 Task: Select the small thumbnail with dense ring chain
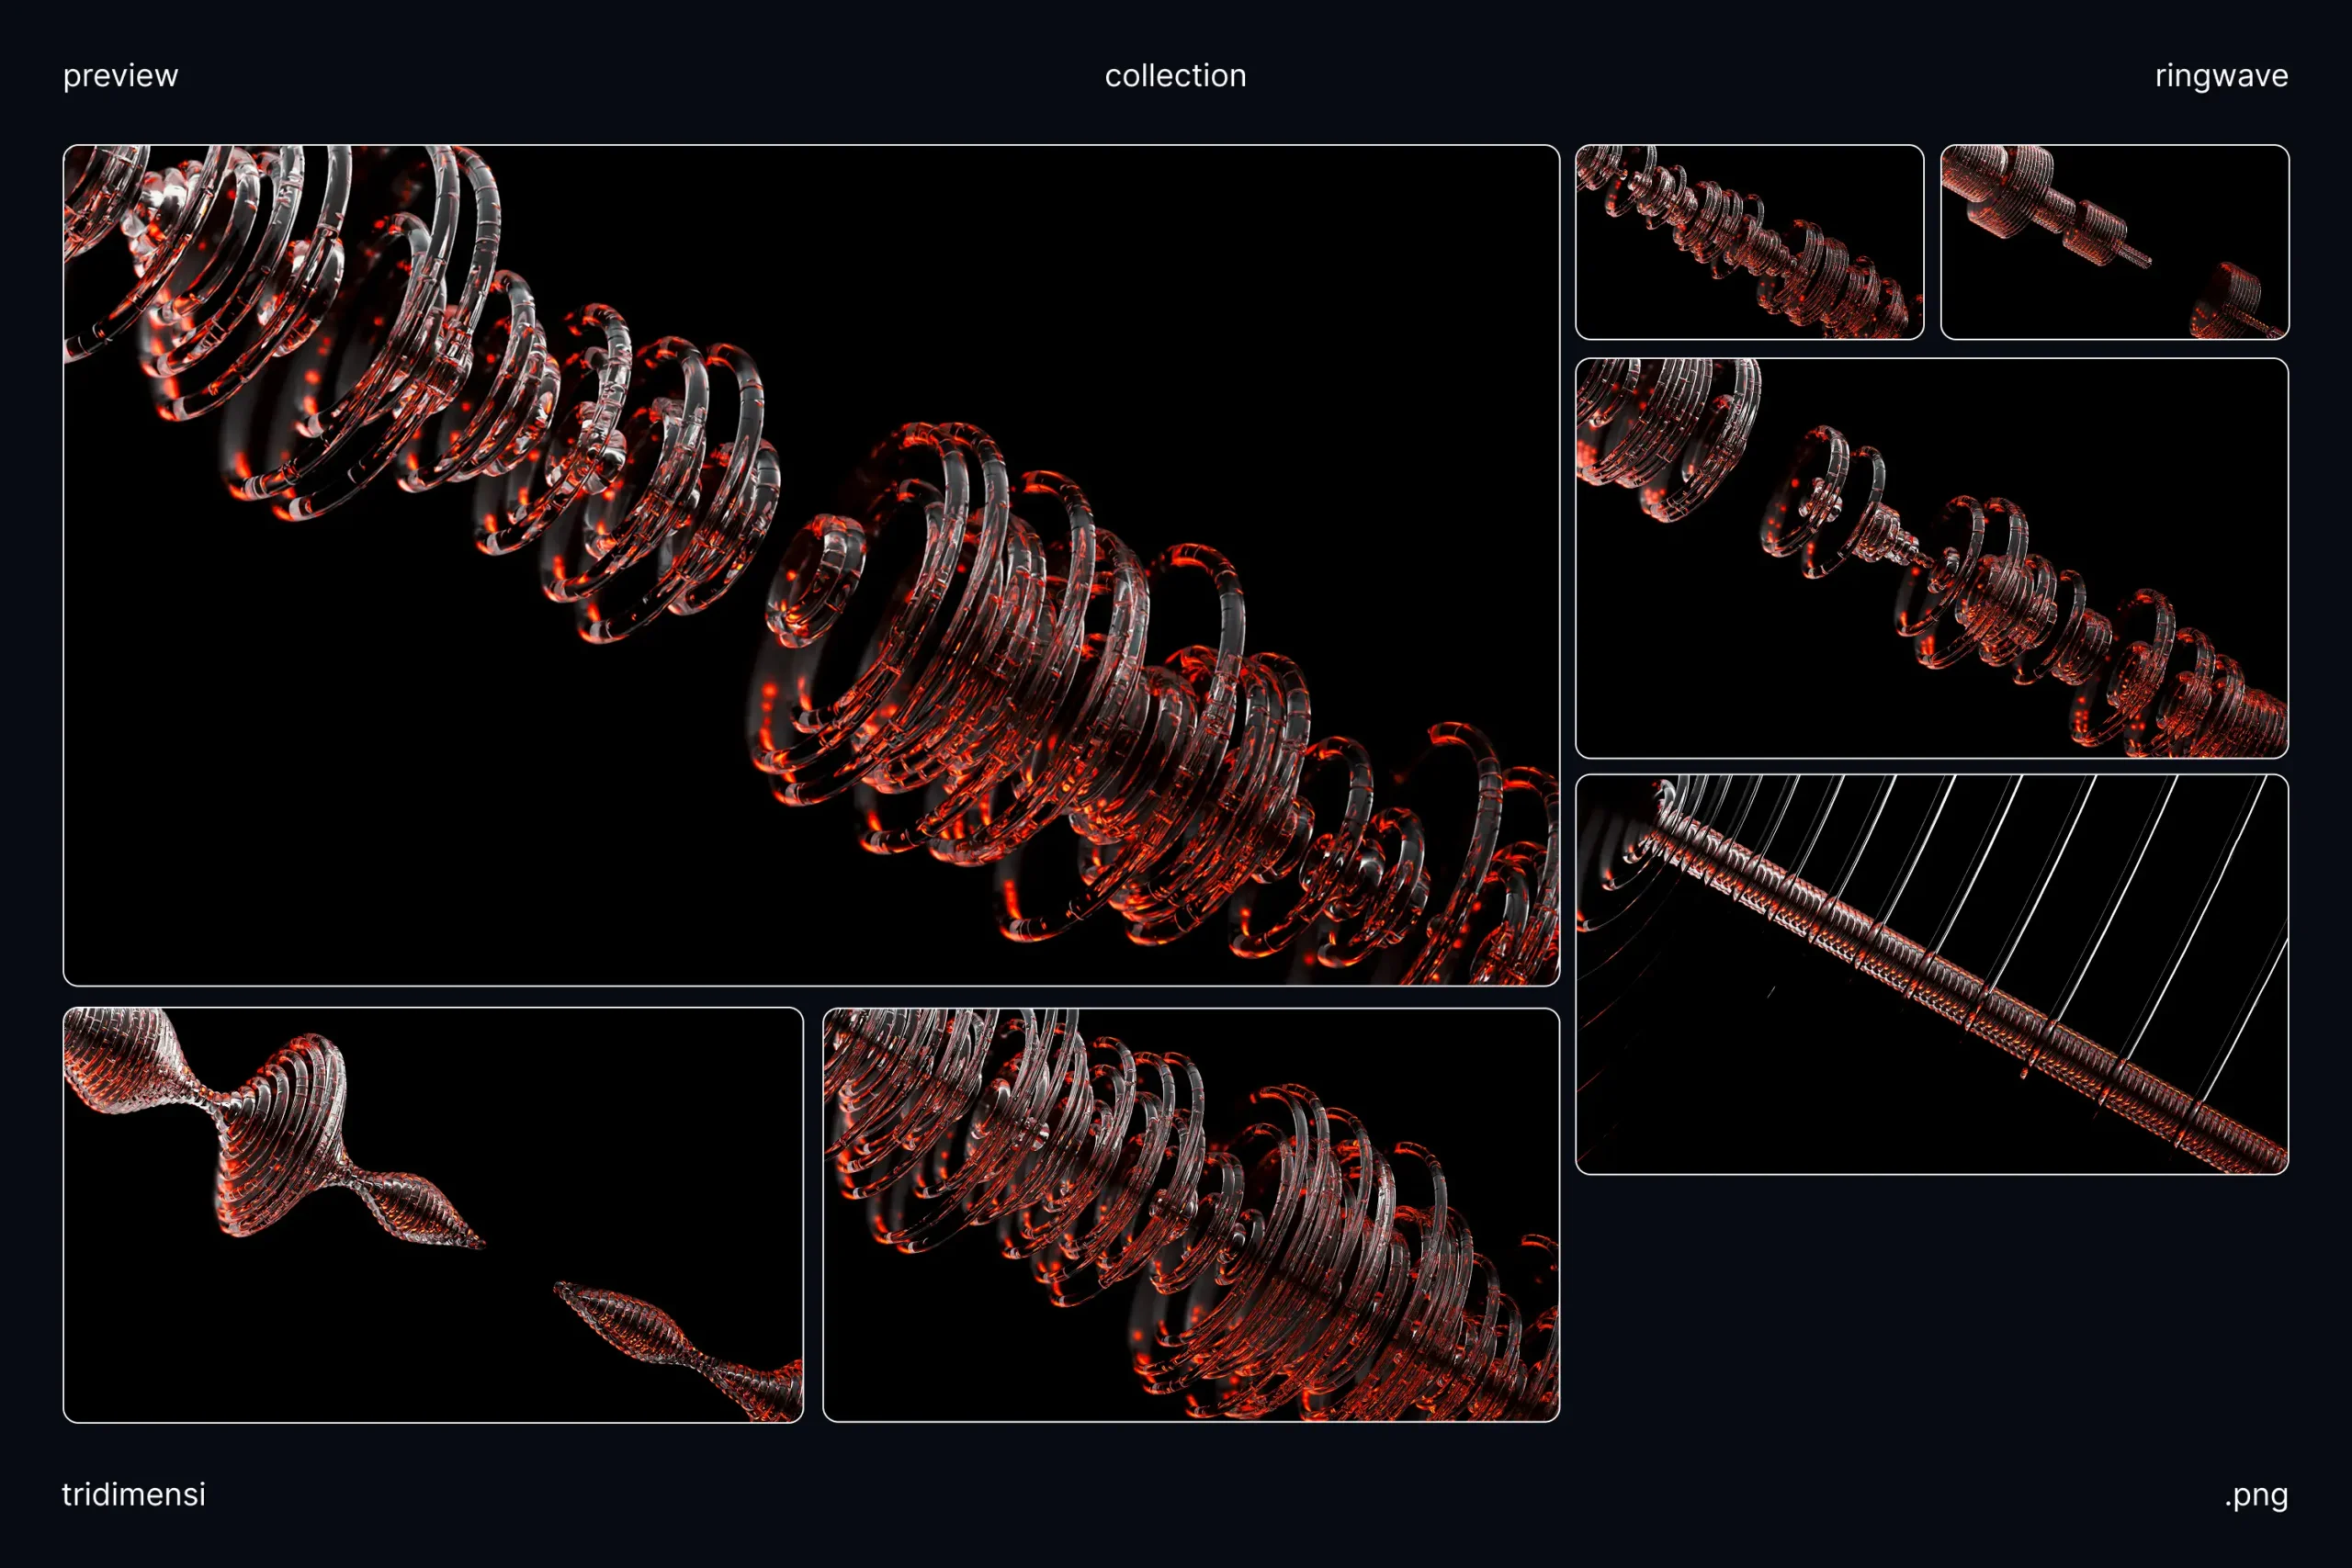[x=1748, y=242]
